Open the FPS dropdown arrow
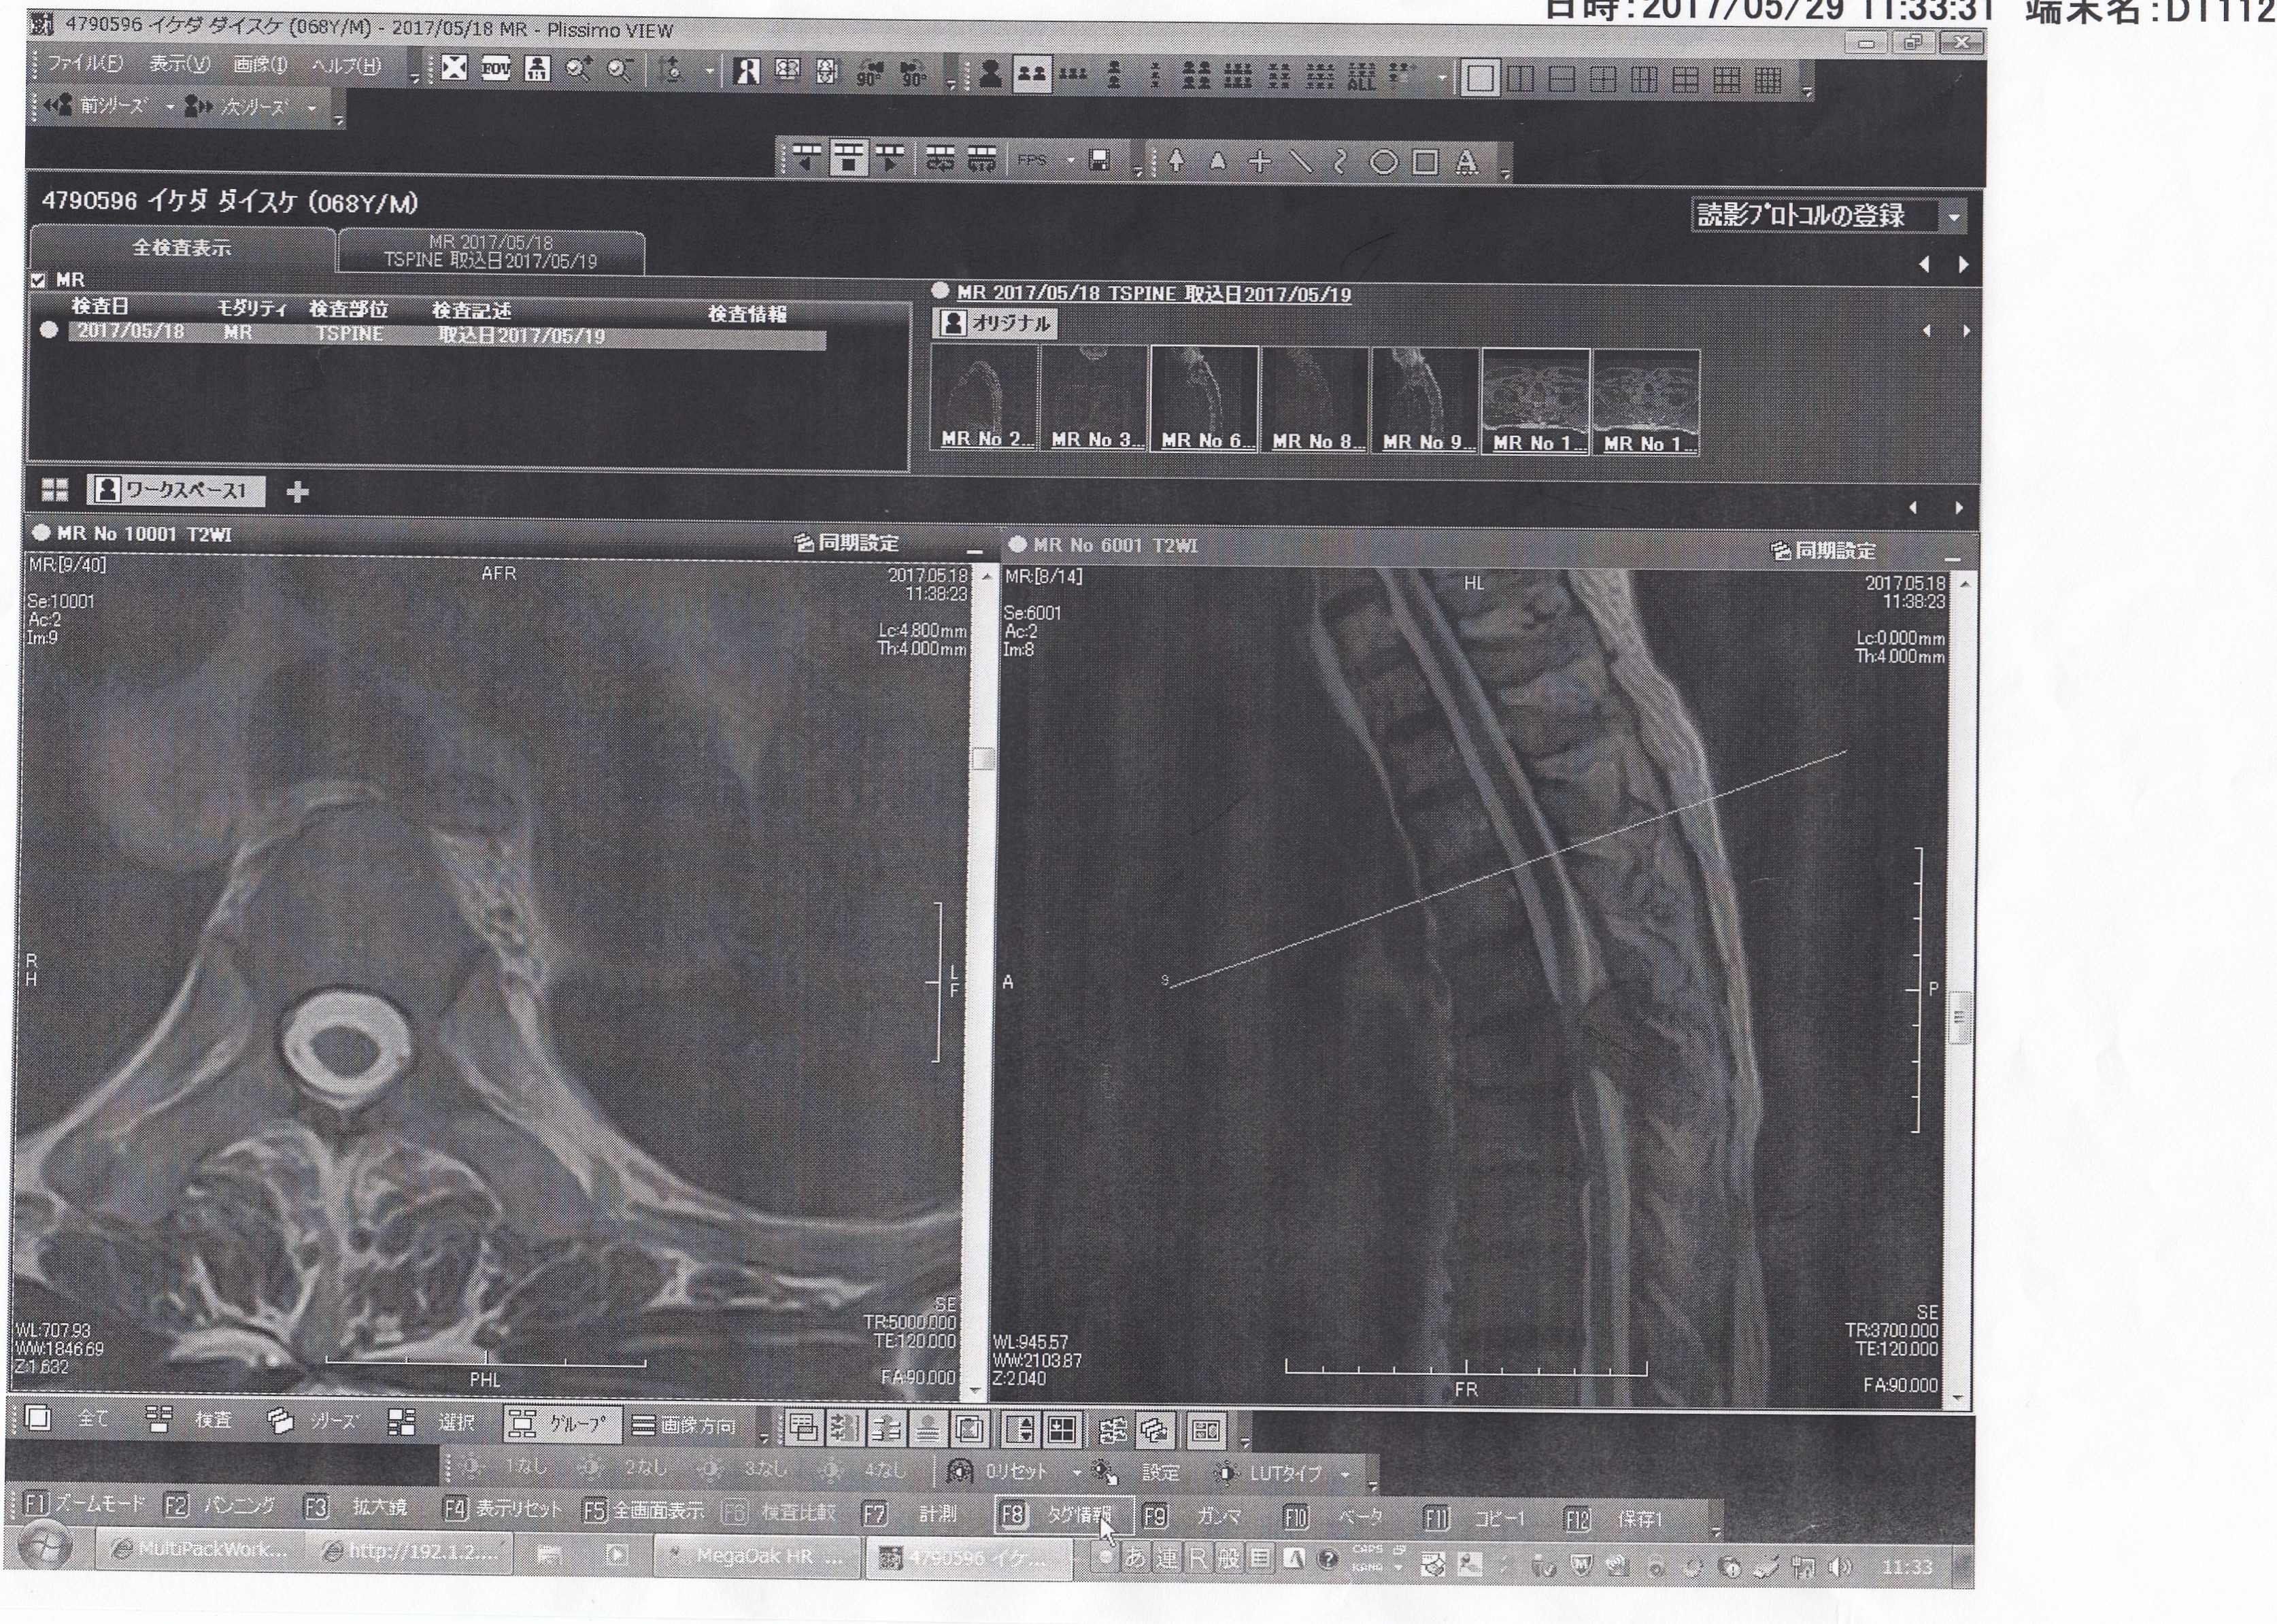 [1070, 160]
